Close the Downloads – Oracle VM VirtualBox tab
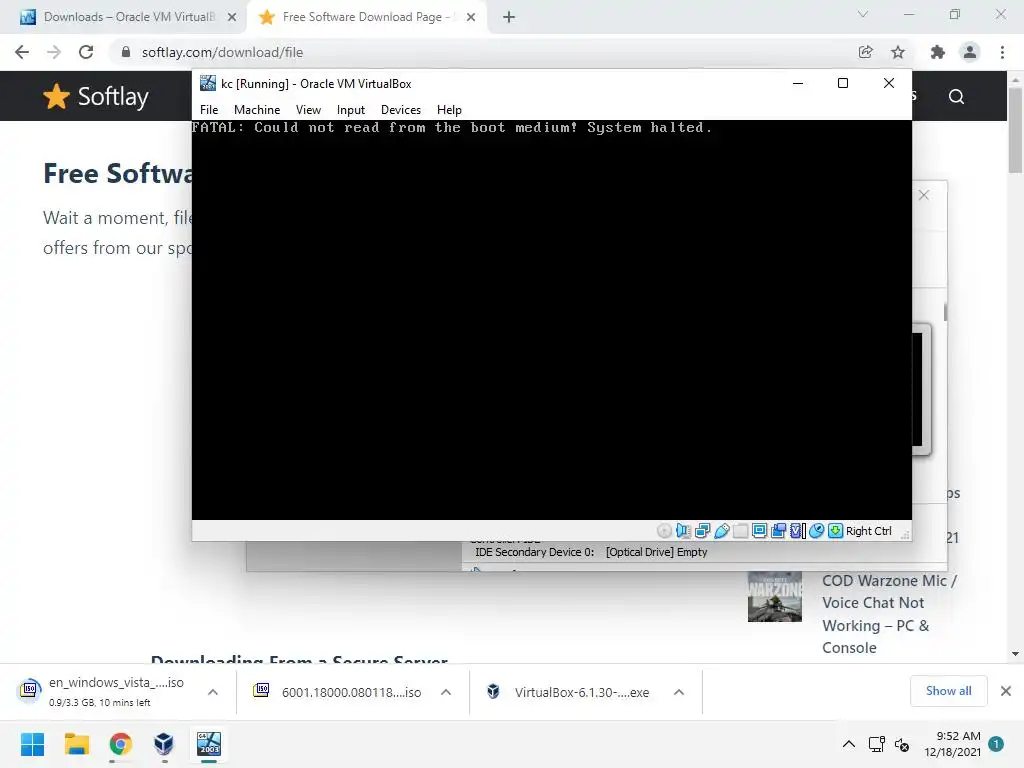The height and width of the screenshot is (768, 1024). 232,17
